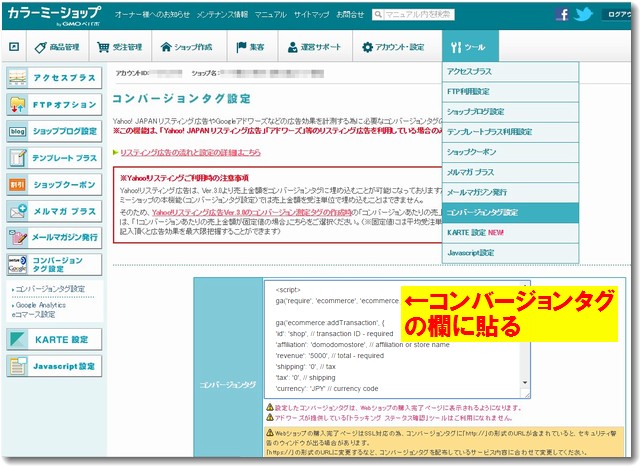
Task: Select コンバージョンタグ設定 in the ツール dropdown
Action: coord(510,213)
